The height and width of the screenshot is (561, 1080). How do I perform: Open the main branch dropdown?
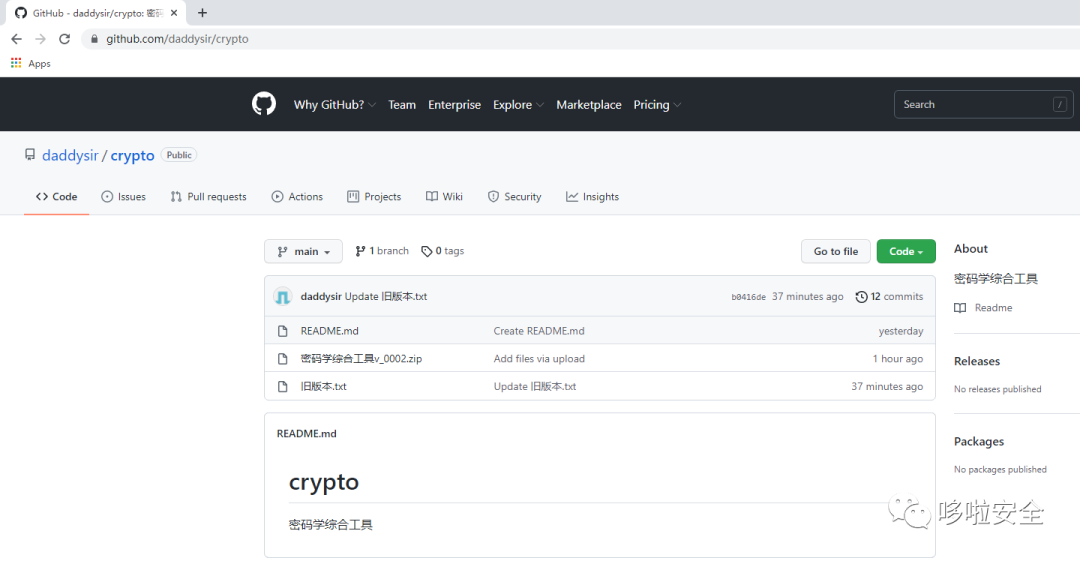point(303,252)
